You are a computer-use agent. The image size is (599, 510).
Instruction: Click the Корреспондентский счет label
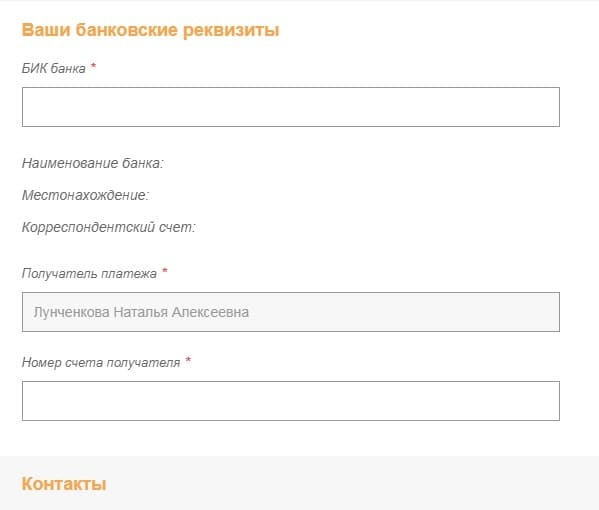pyautogui.click(x=108, y=227)
